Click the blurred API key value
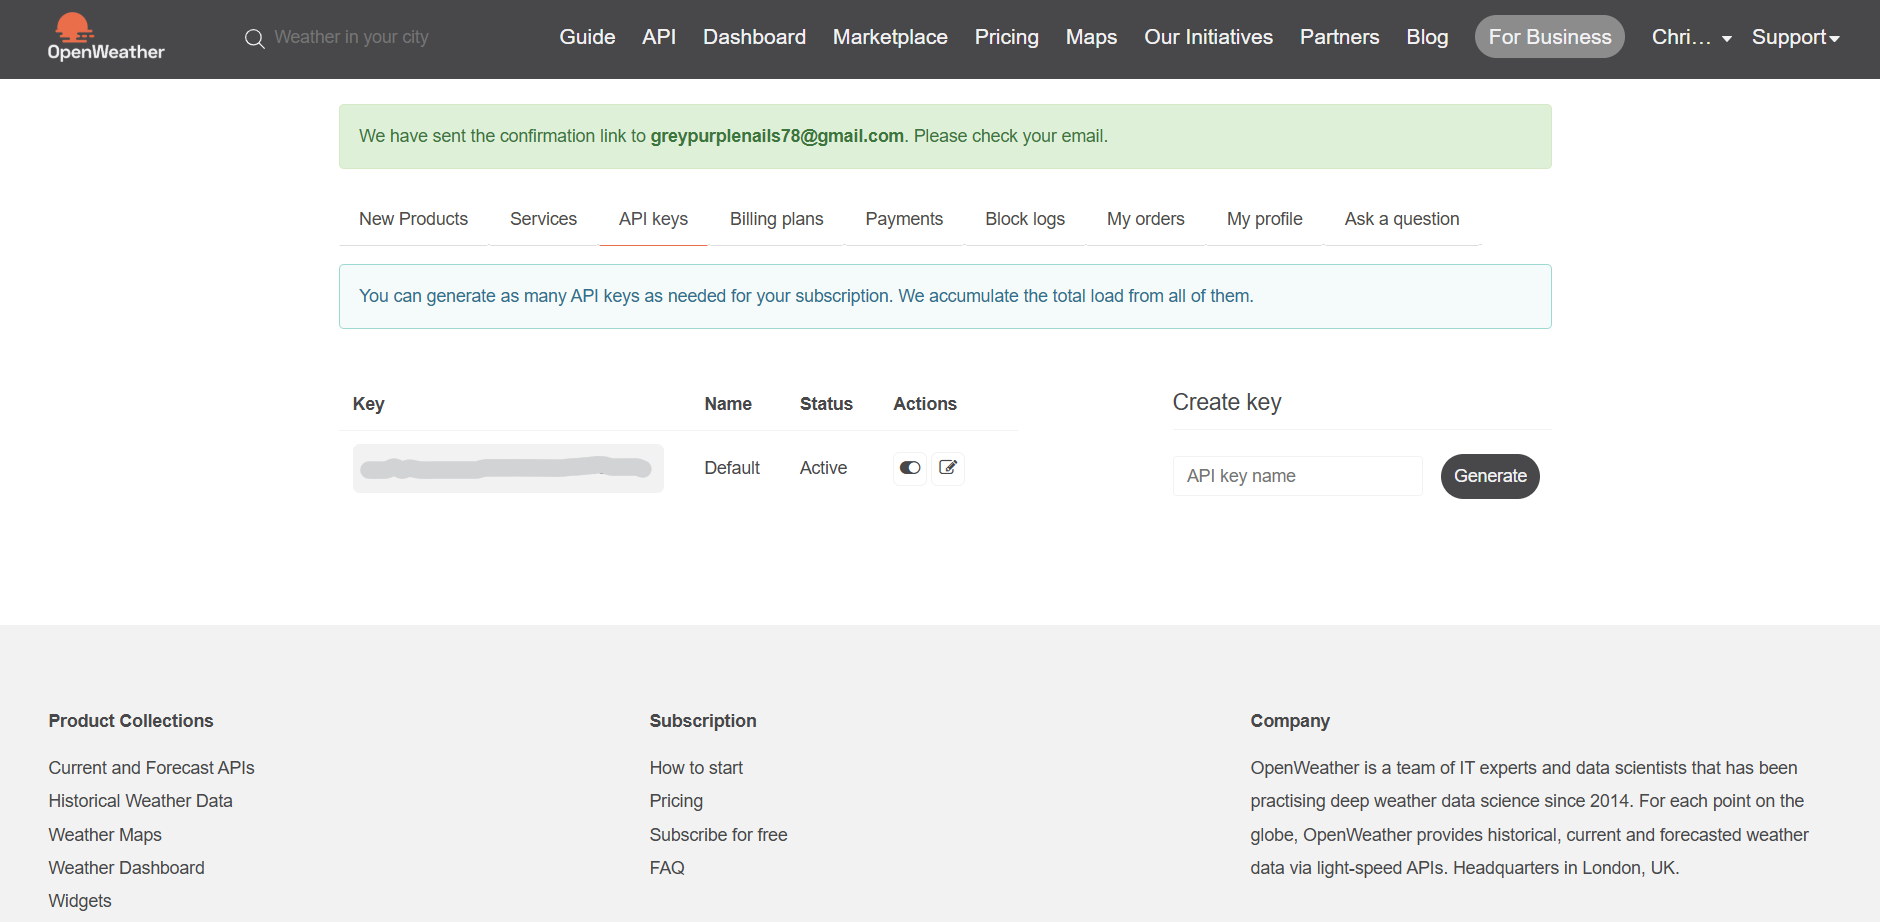1880x922 pixels. pos(507,468)
